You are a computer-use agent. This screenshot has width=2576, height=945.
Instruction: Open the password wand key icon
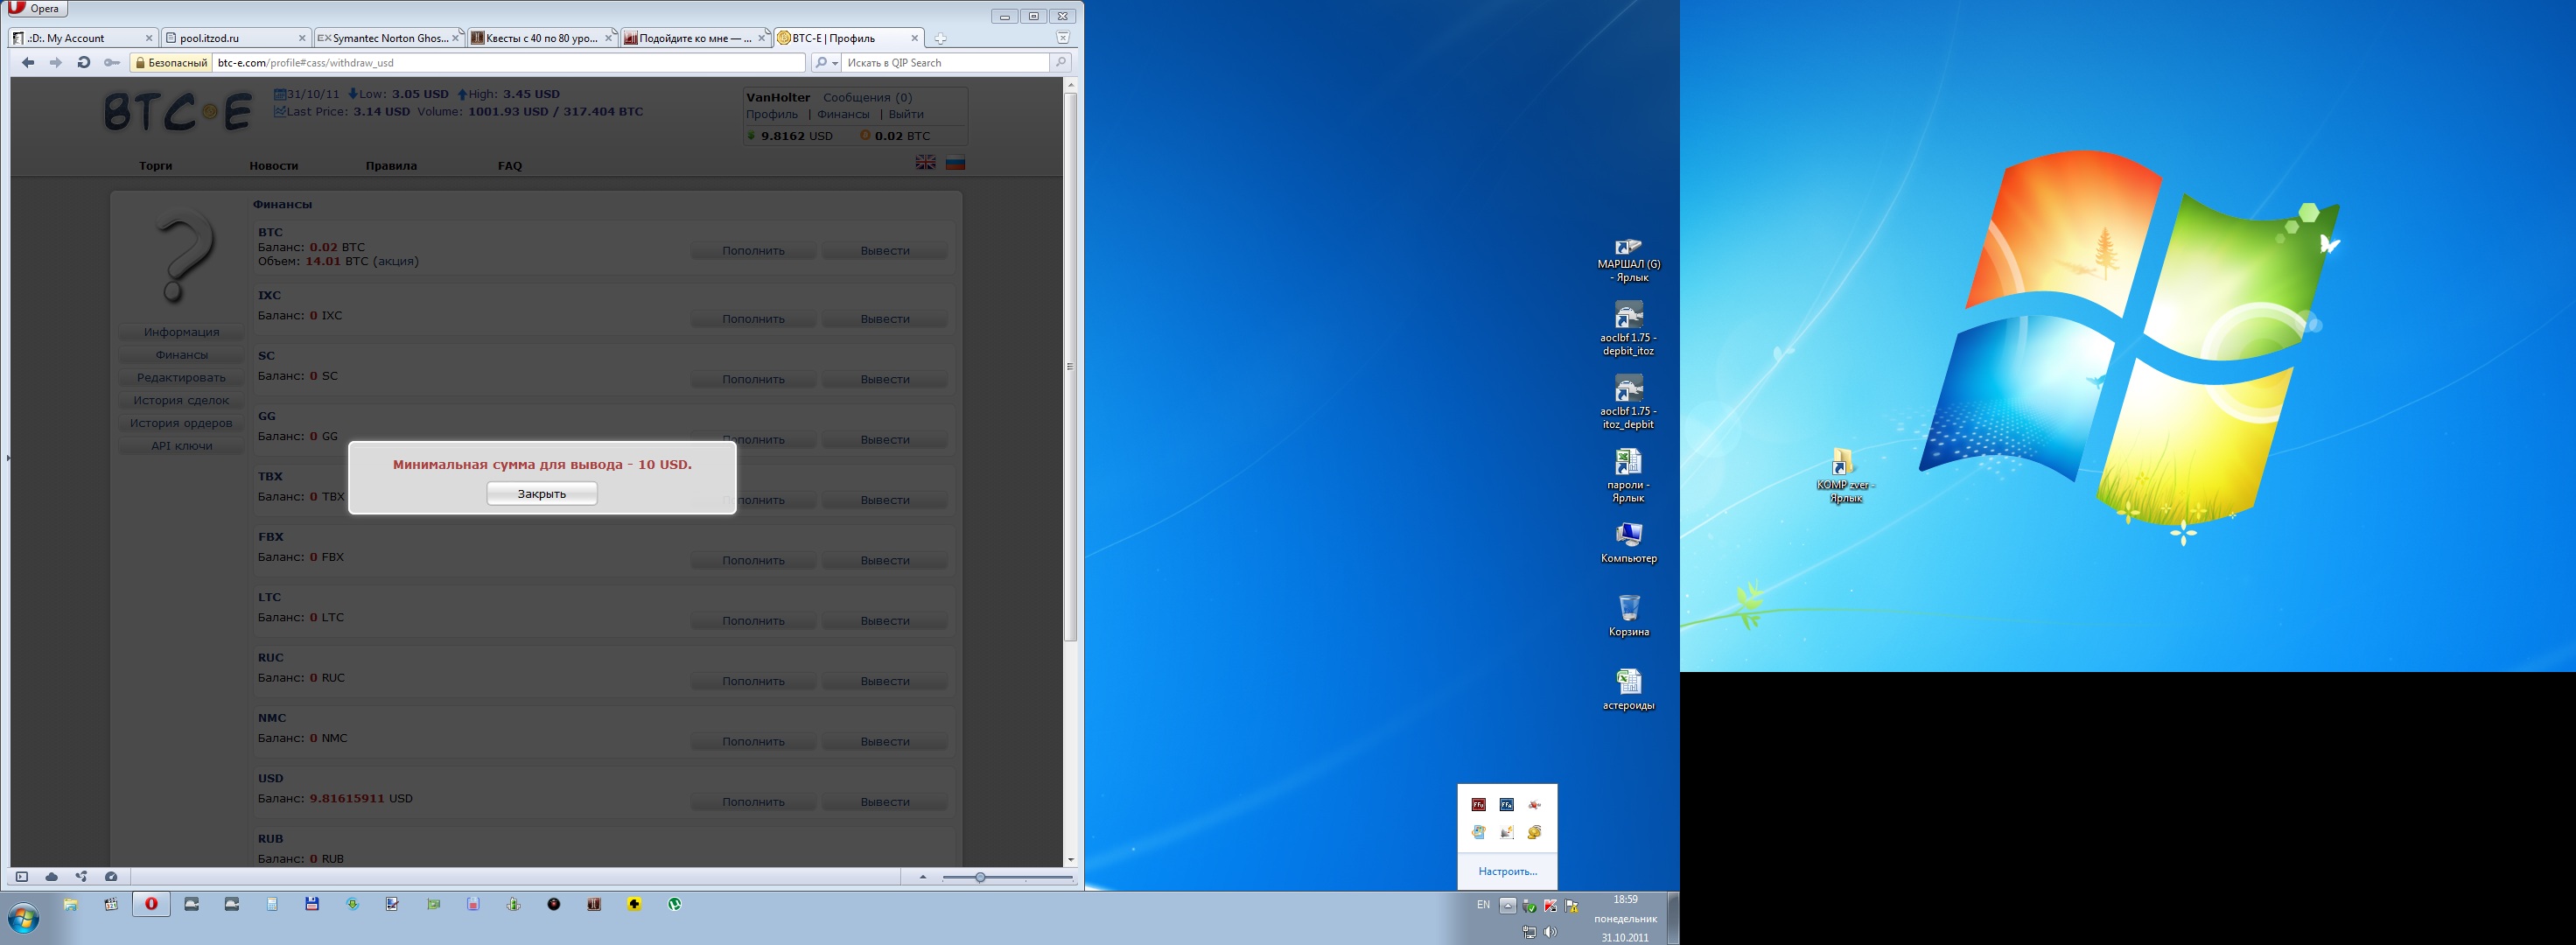(x=112, y=63)
